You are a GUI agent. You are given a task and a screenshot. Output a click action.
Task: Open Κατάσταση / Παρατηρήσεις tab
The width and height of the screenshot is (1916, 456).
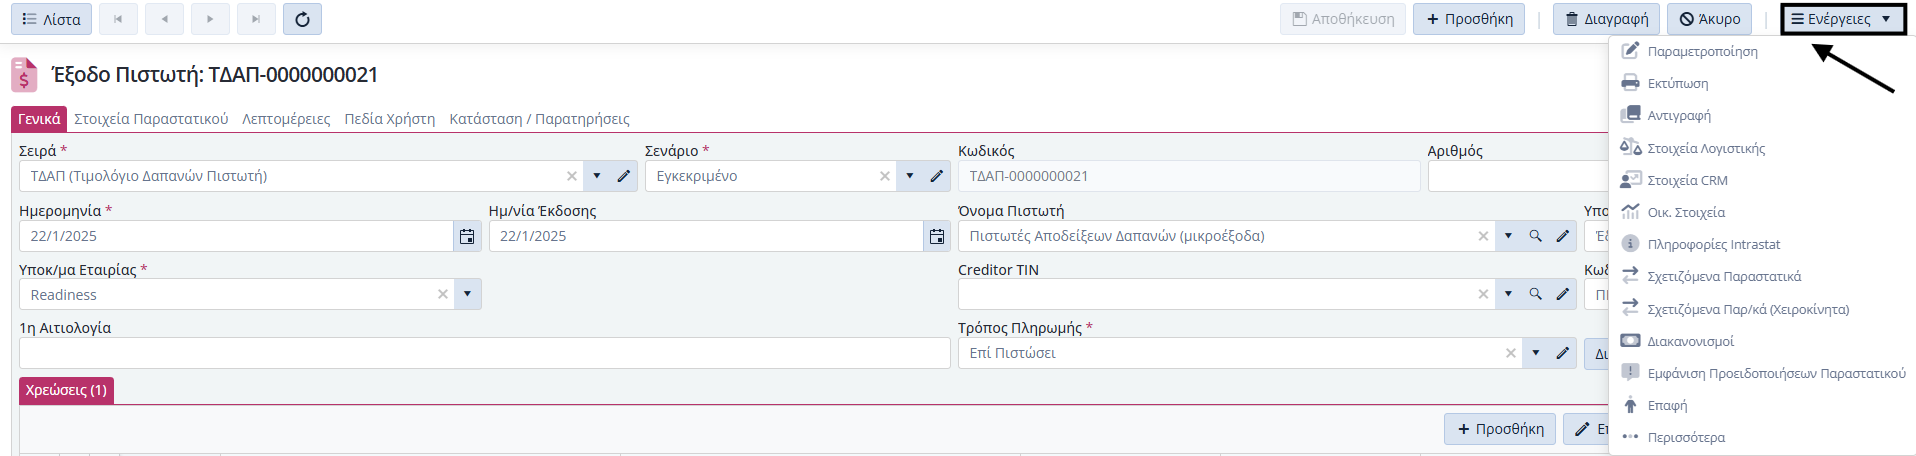tap(539, 119)
